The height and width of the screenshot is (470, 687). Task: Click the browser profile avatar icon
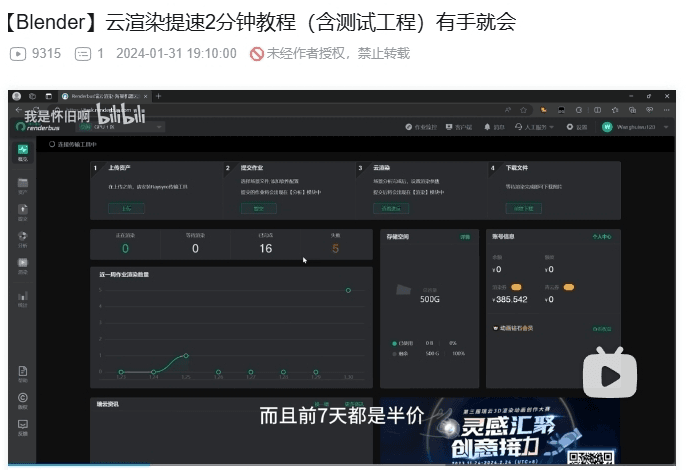click(17, 96)
